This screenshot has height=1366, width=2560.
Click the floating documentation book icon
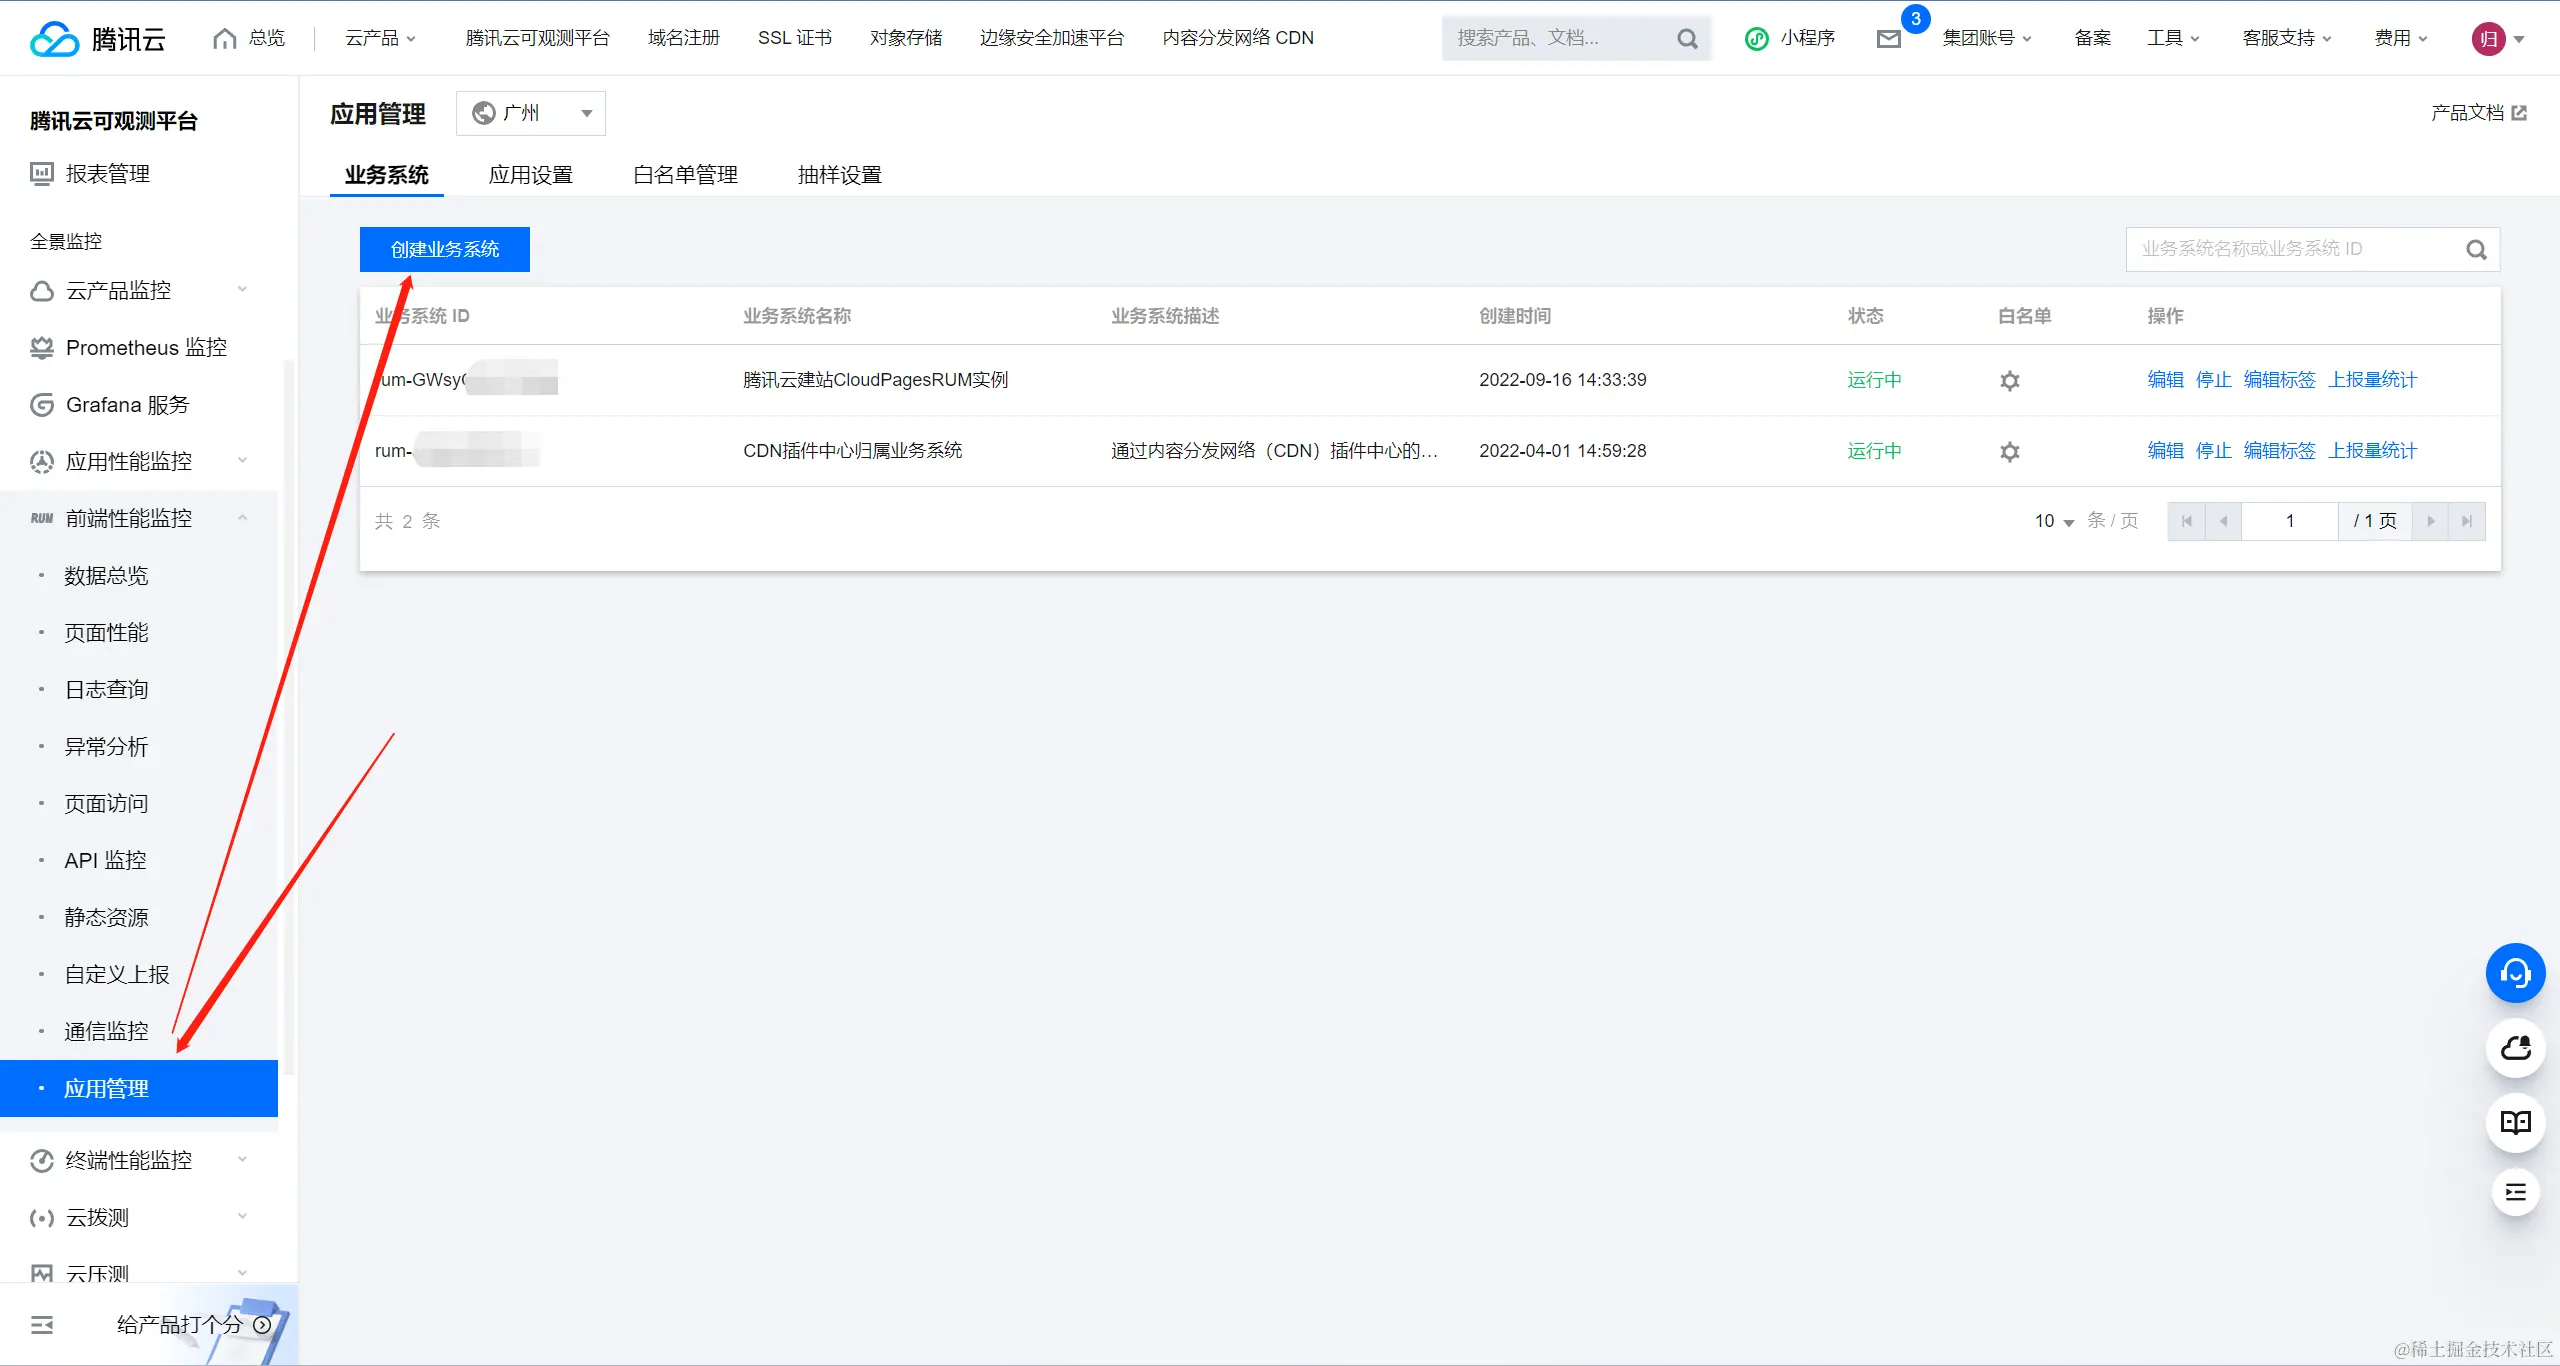(2516, 1122)
